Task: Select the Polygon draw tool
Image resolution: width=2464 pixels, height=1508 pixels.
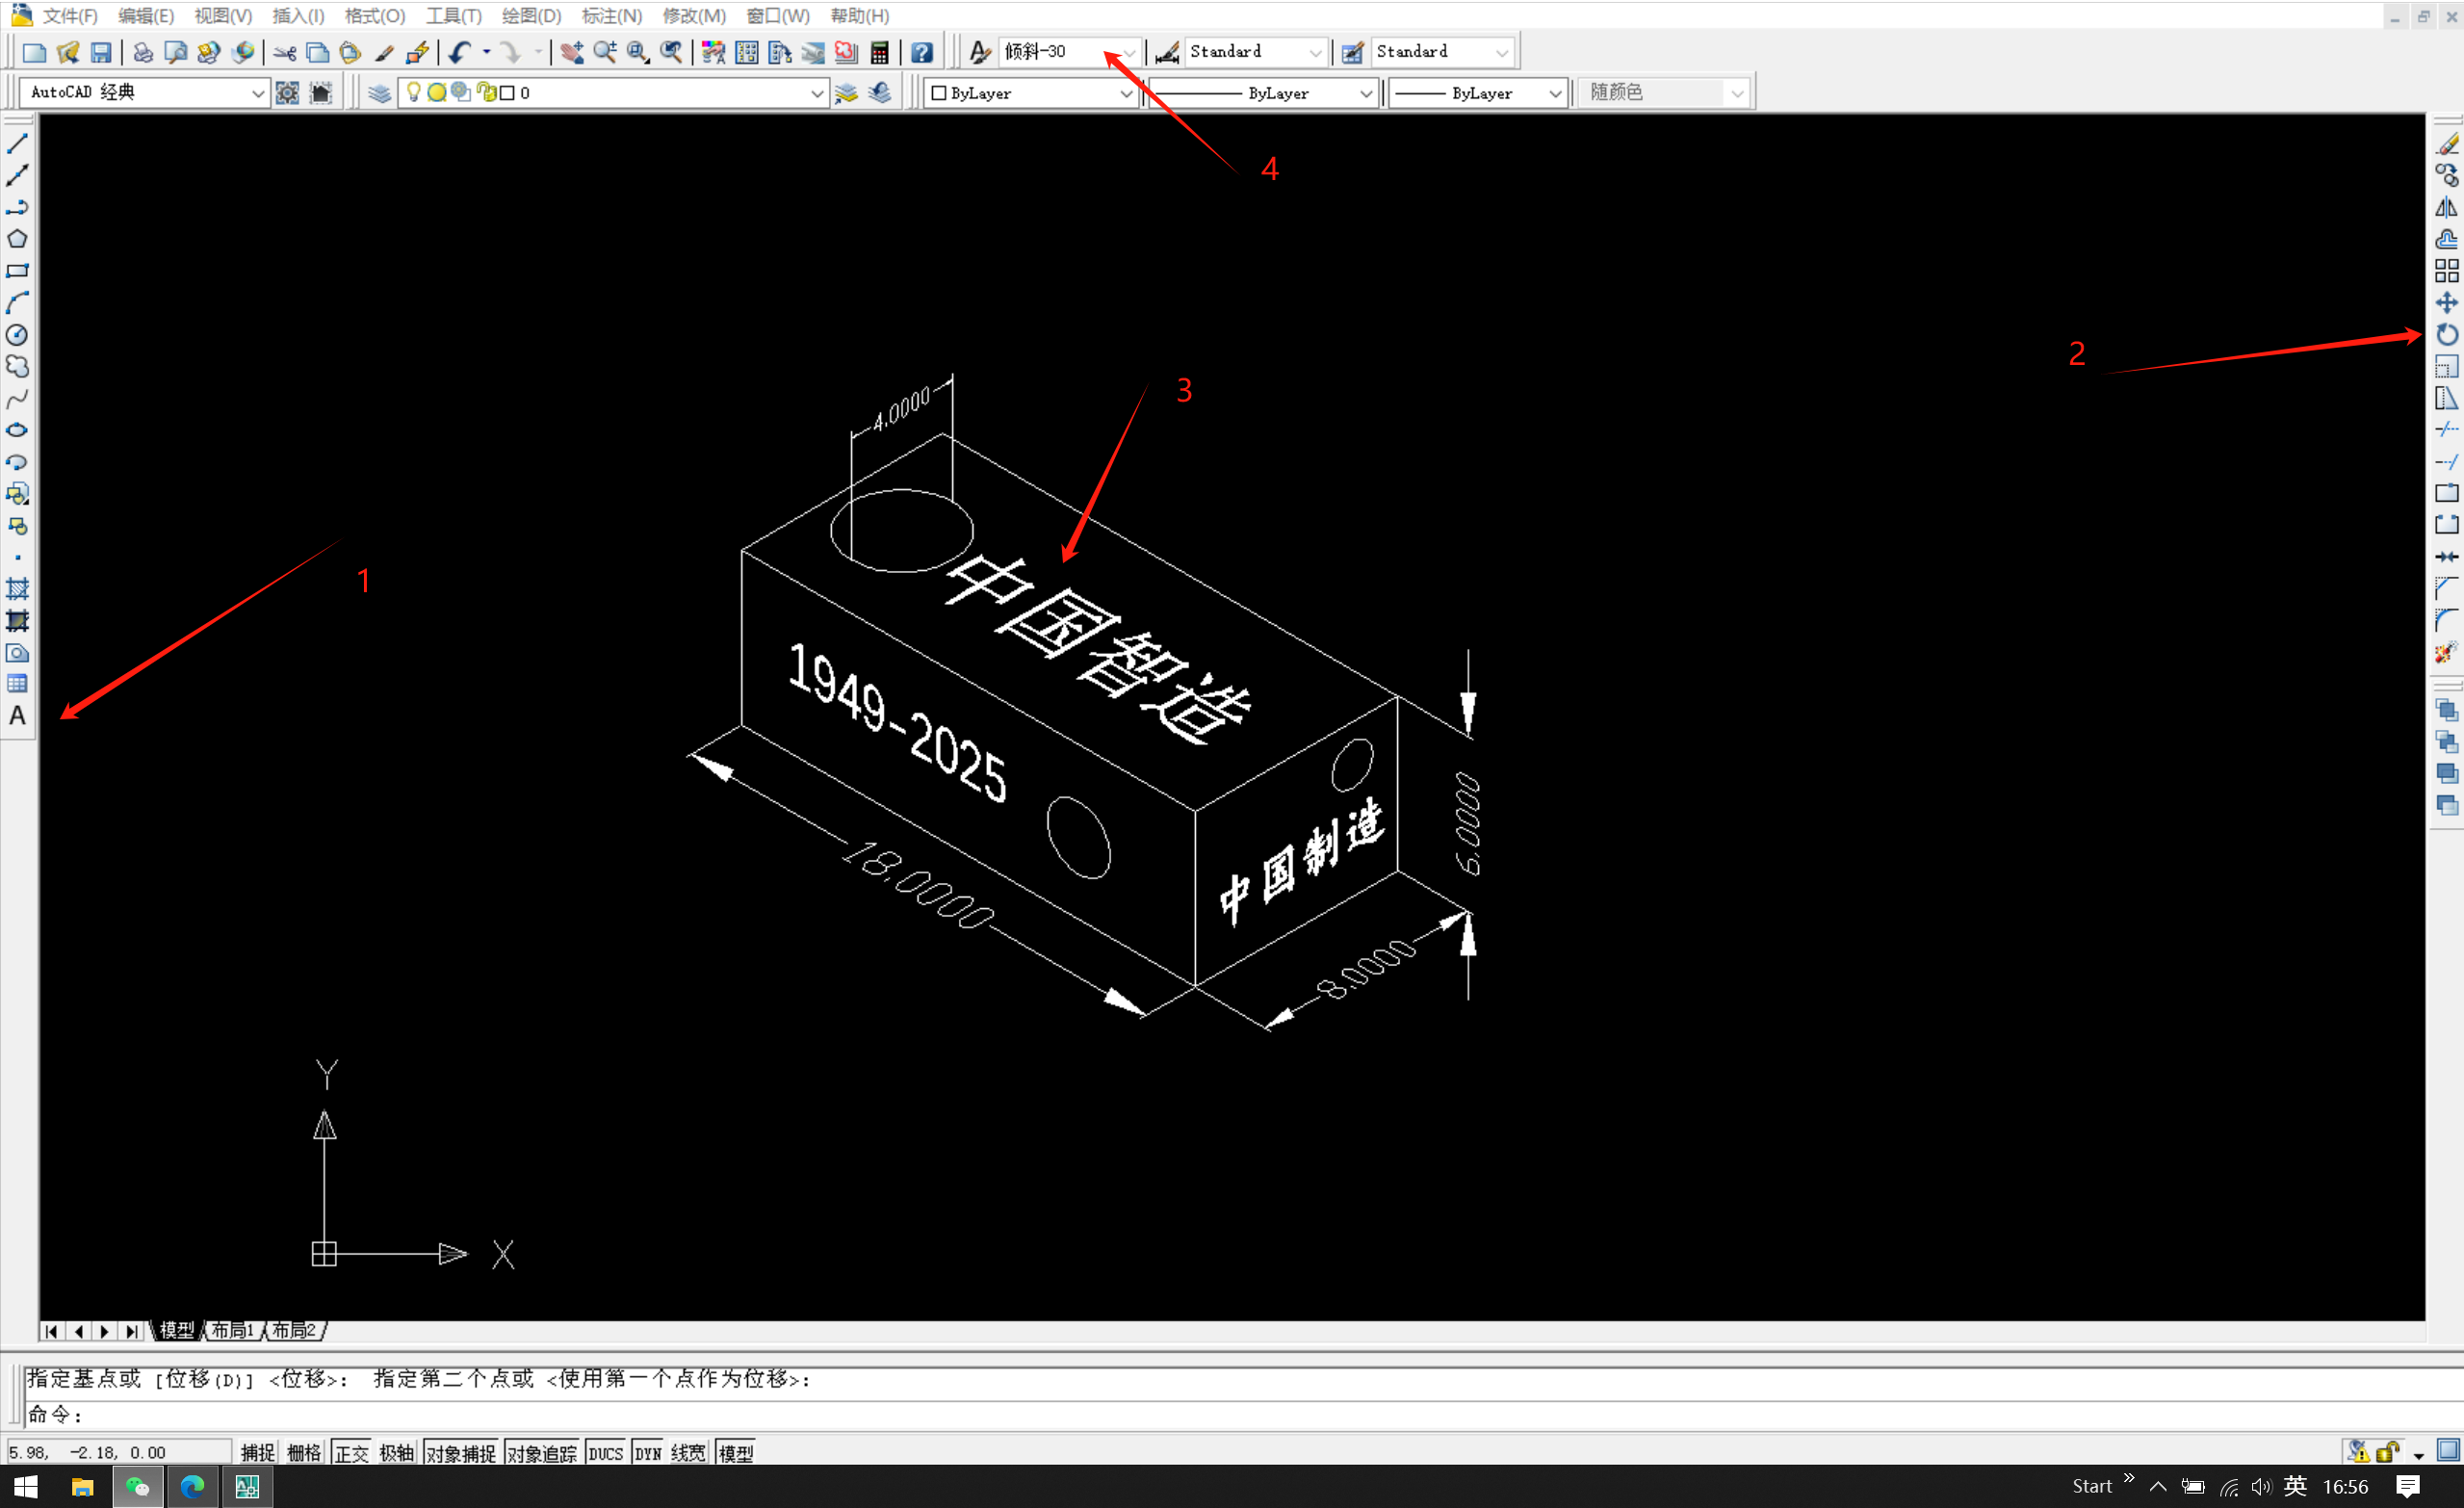Action: click(17, 239)
